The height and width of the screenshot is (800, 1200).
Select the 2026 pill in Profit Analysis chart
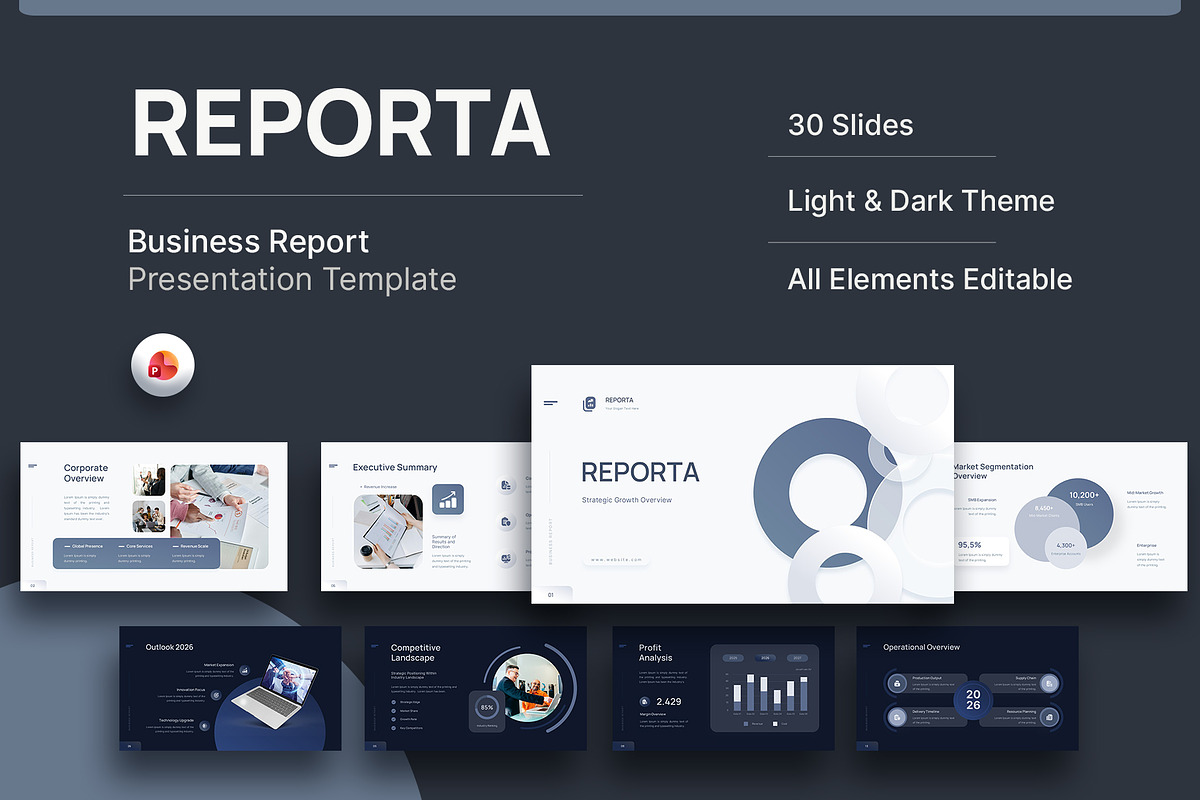765,658
